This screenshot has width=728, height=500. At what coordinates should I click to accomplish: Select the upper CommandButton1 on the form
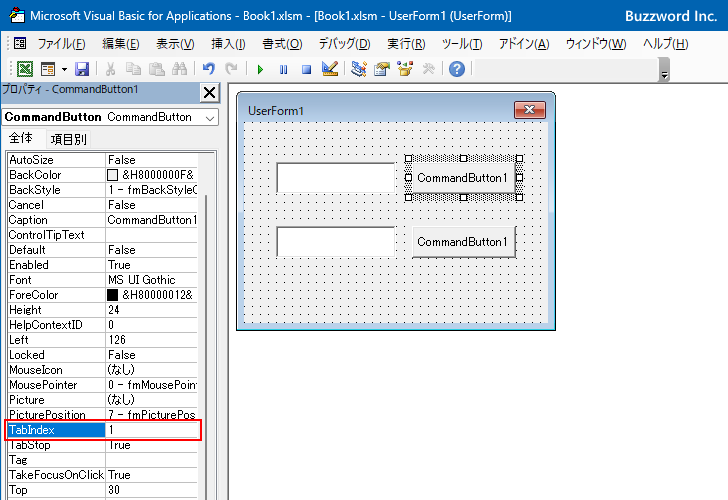pos(463,178)
